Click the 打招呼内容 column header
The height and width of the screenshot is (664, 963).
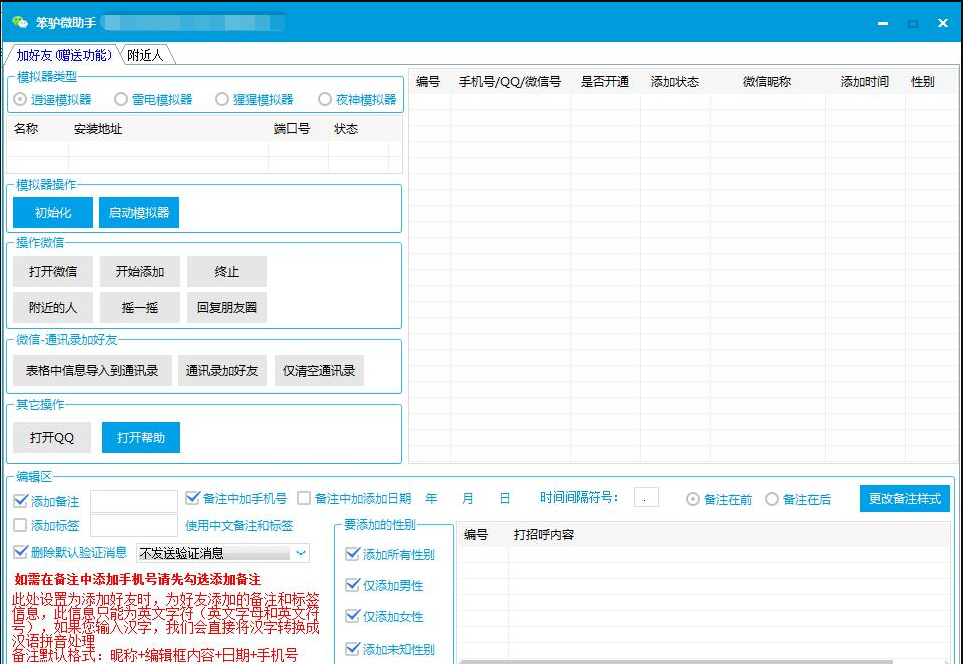pos(544,534)
